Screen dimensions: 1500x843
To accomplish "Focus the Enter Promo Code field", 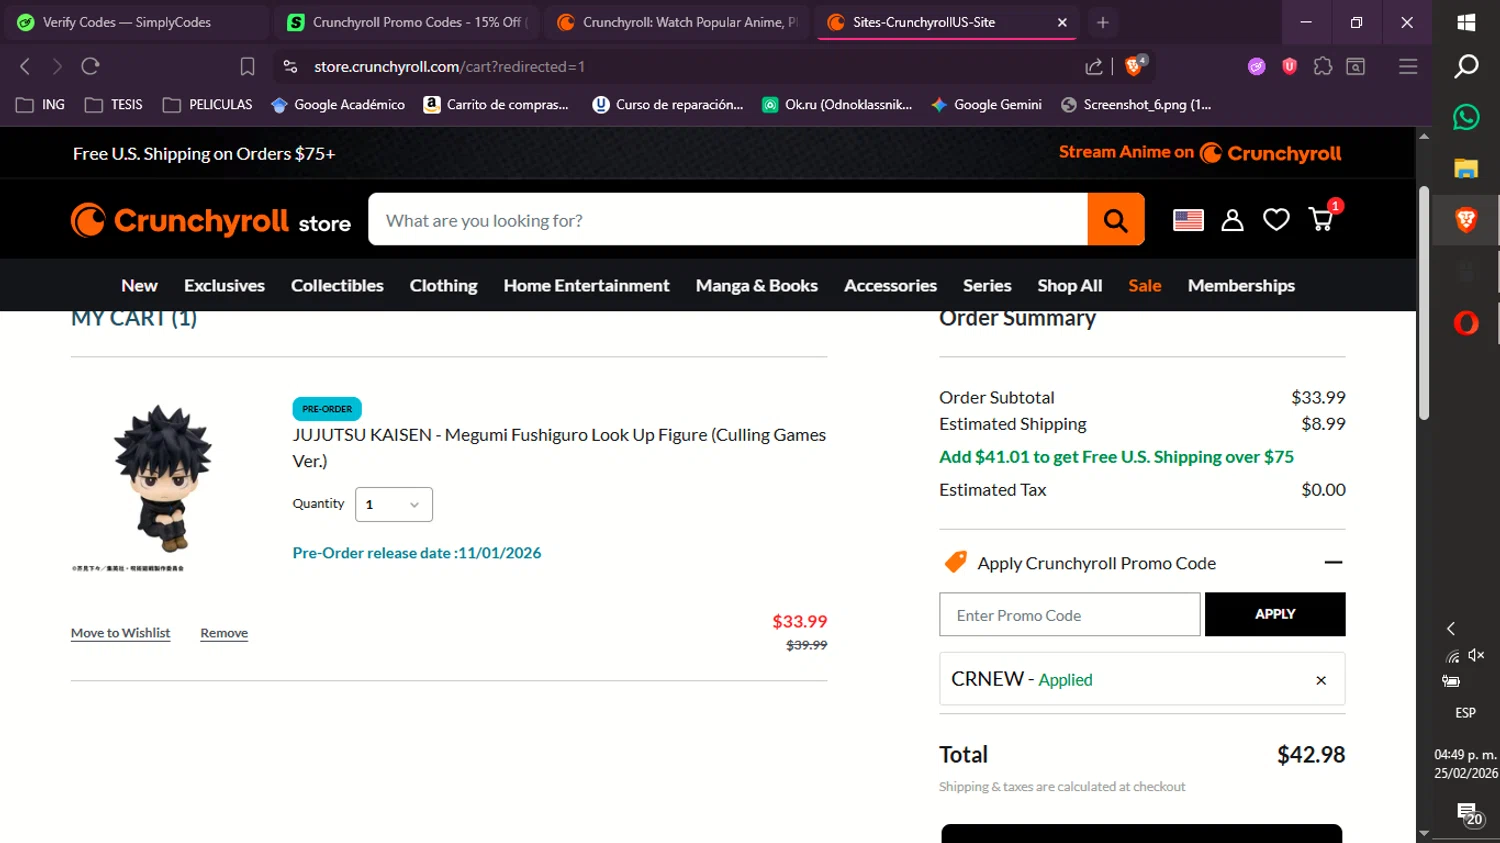I will tap(1070, 615).
